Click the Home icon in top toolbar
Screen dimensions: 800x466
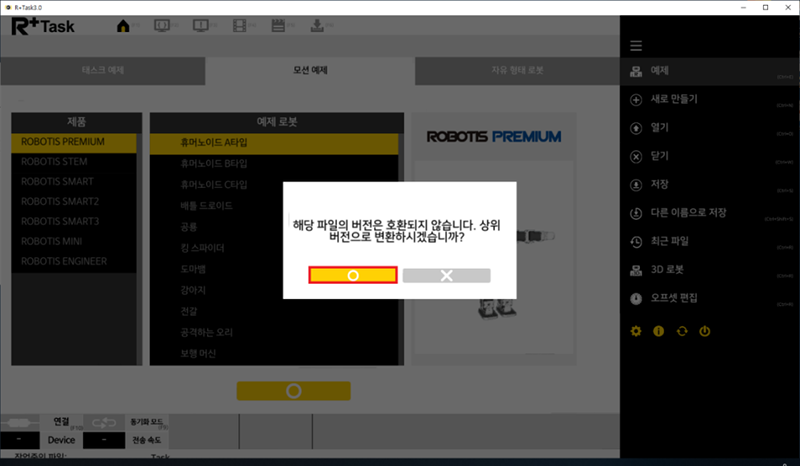click(124, 26)
